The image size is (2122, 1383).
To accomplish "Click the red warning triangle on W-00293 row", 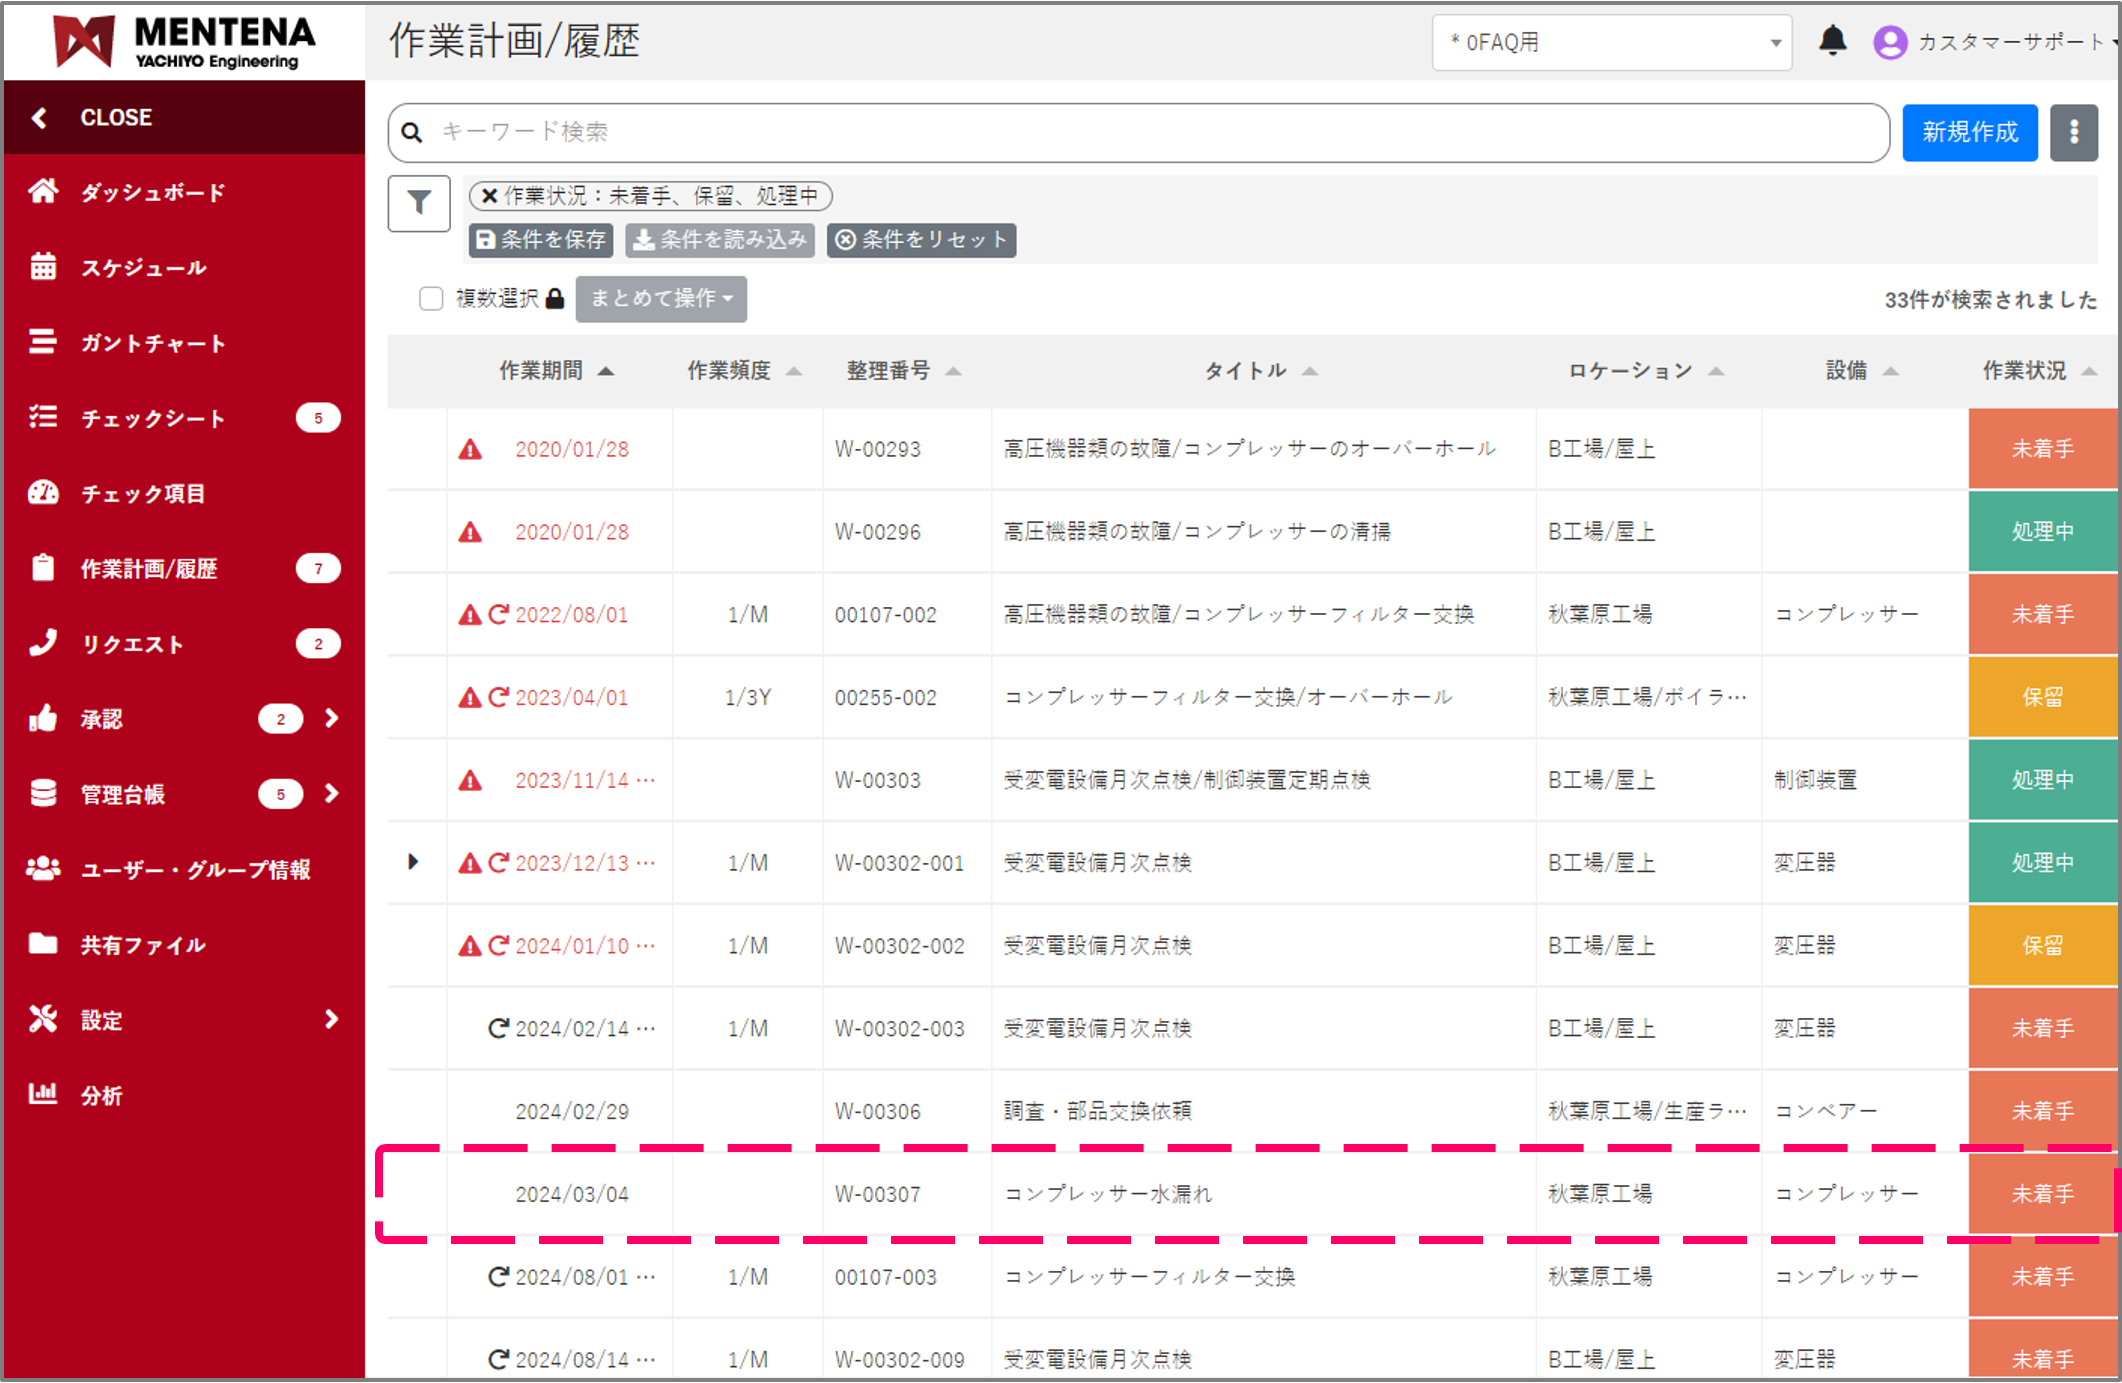I will (x=470, y=449).
